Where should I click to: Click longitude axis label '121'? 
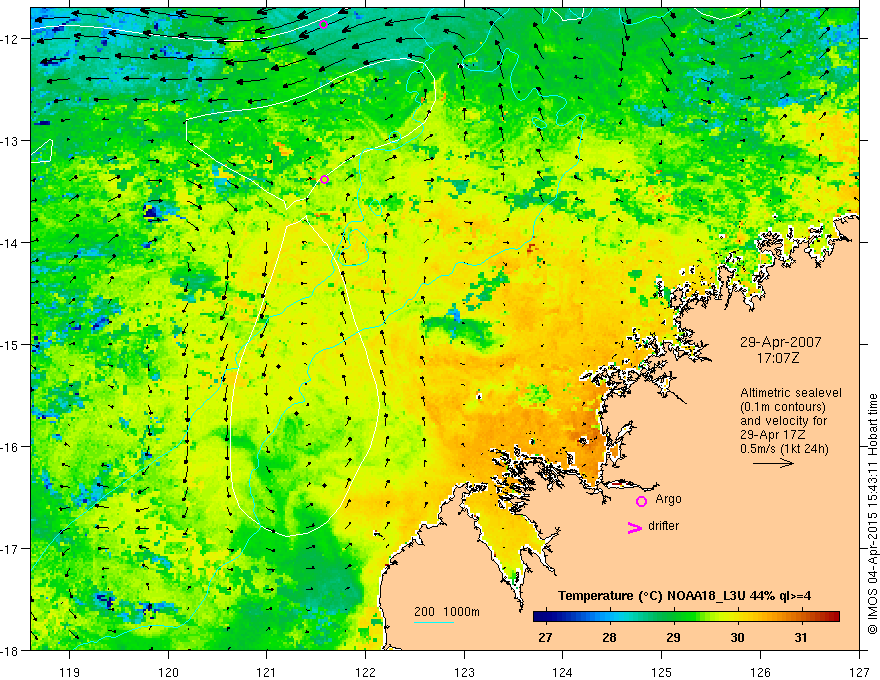click(267, 672)
